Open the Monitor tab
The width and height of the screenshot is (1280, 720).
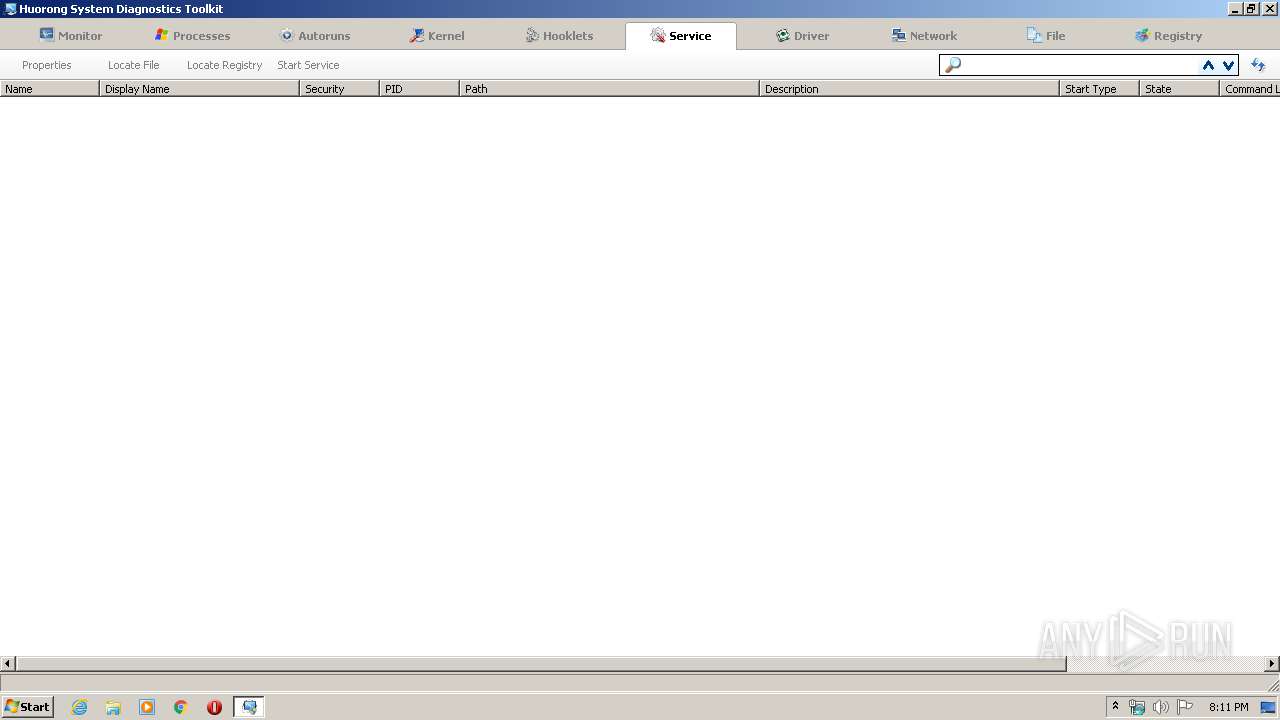pyautogui.click(x=70, y=35)
